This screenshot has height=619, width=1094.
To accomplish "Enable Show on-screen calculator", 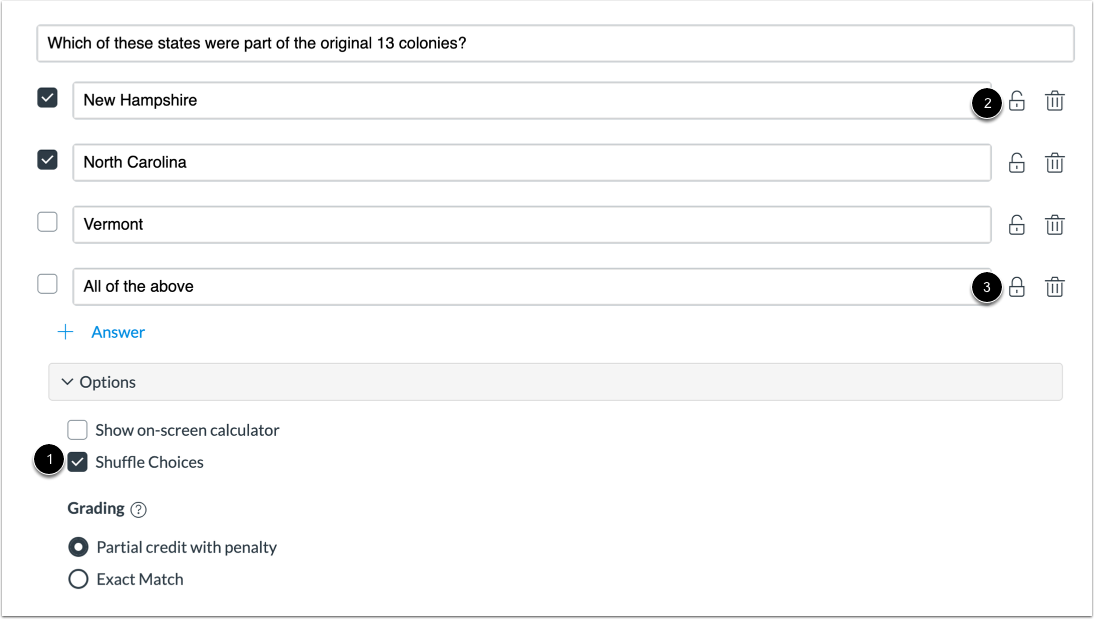I will tap(78, 430).
